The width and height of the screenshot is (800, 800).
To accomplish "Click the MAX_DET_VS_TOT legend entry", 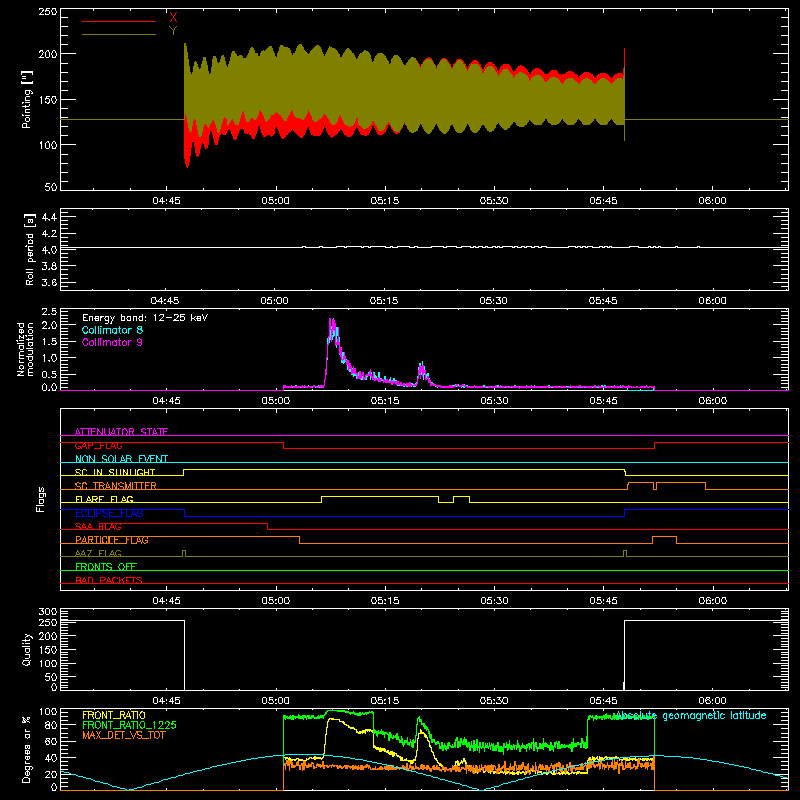I will 123,735.
